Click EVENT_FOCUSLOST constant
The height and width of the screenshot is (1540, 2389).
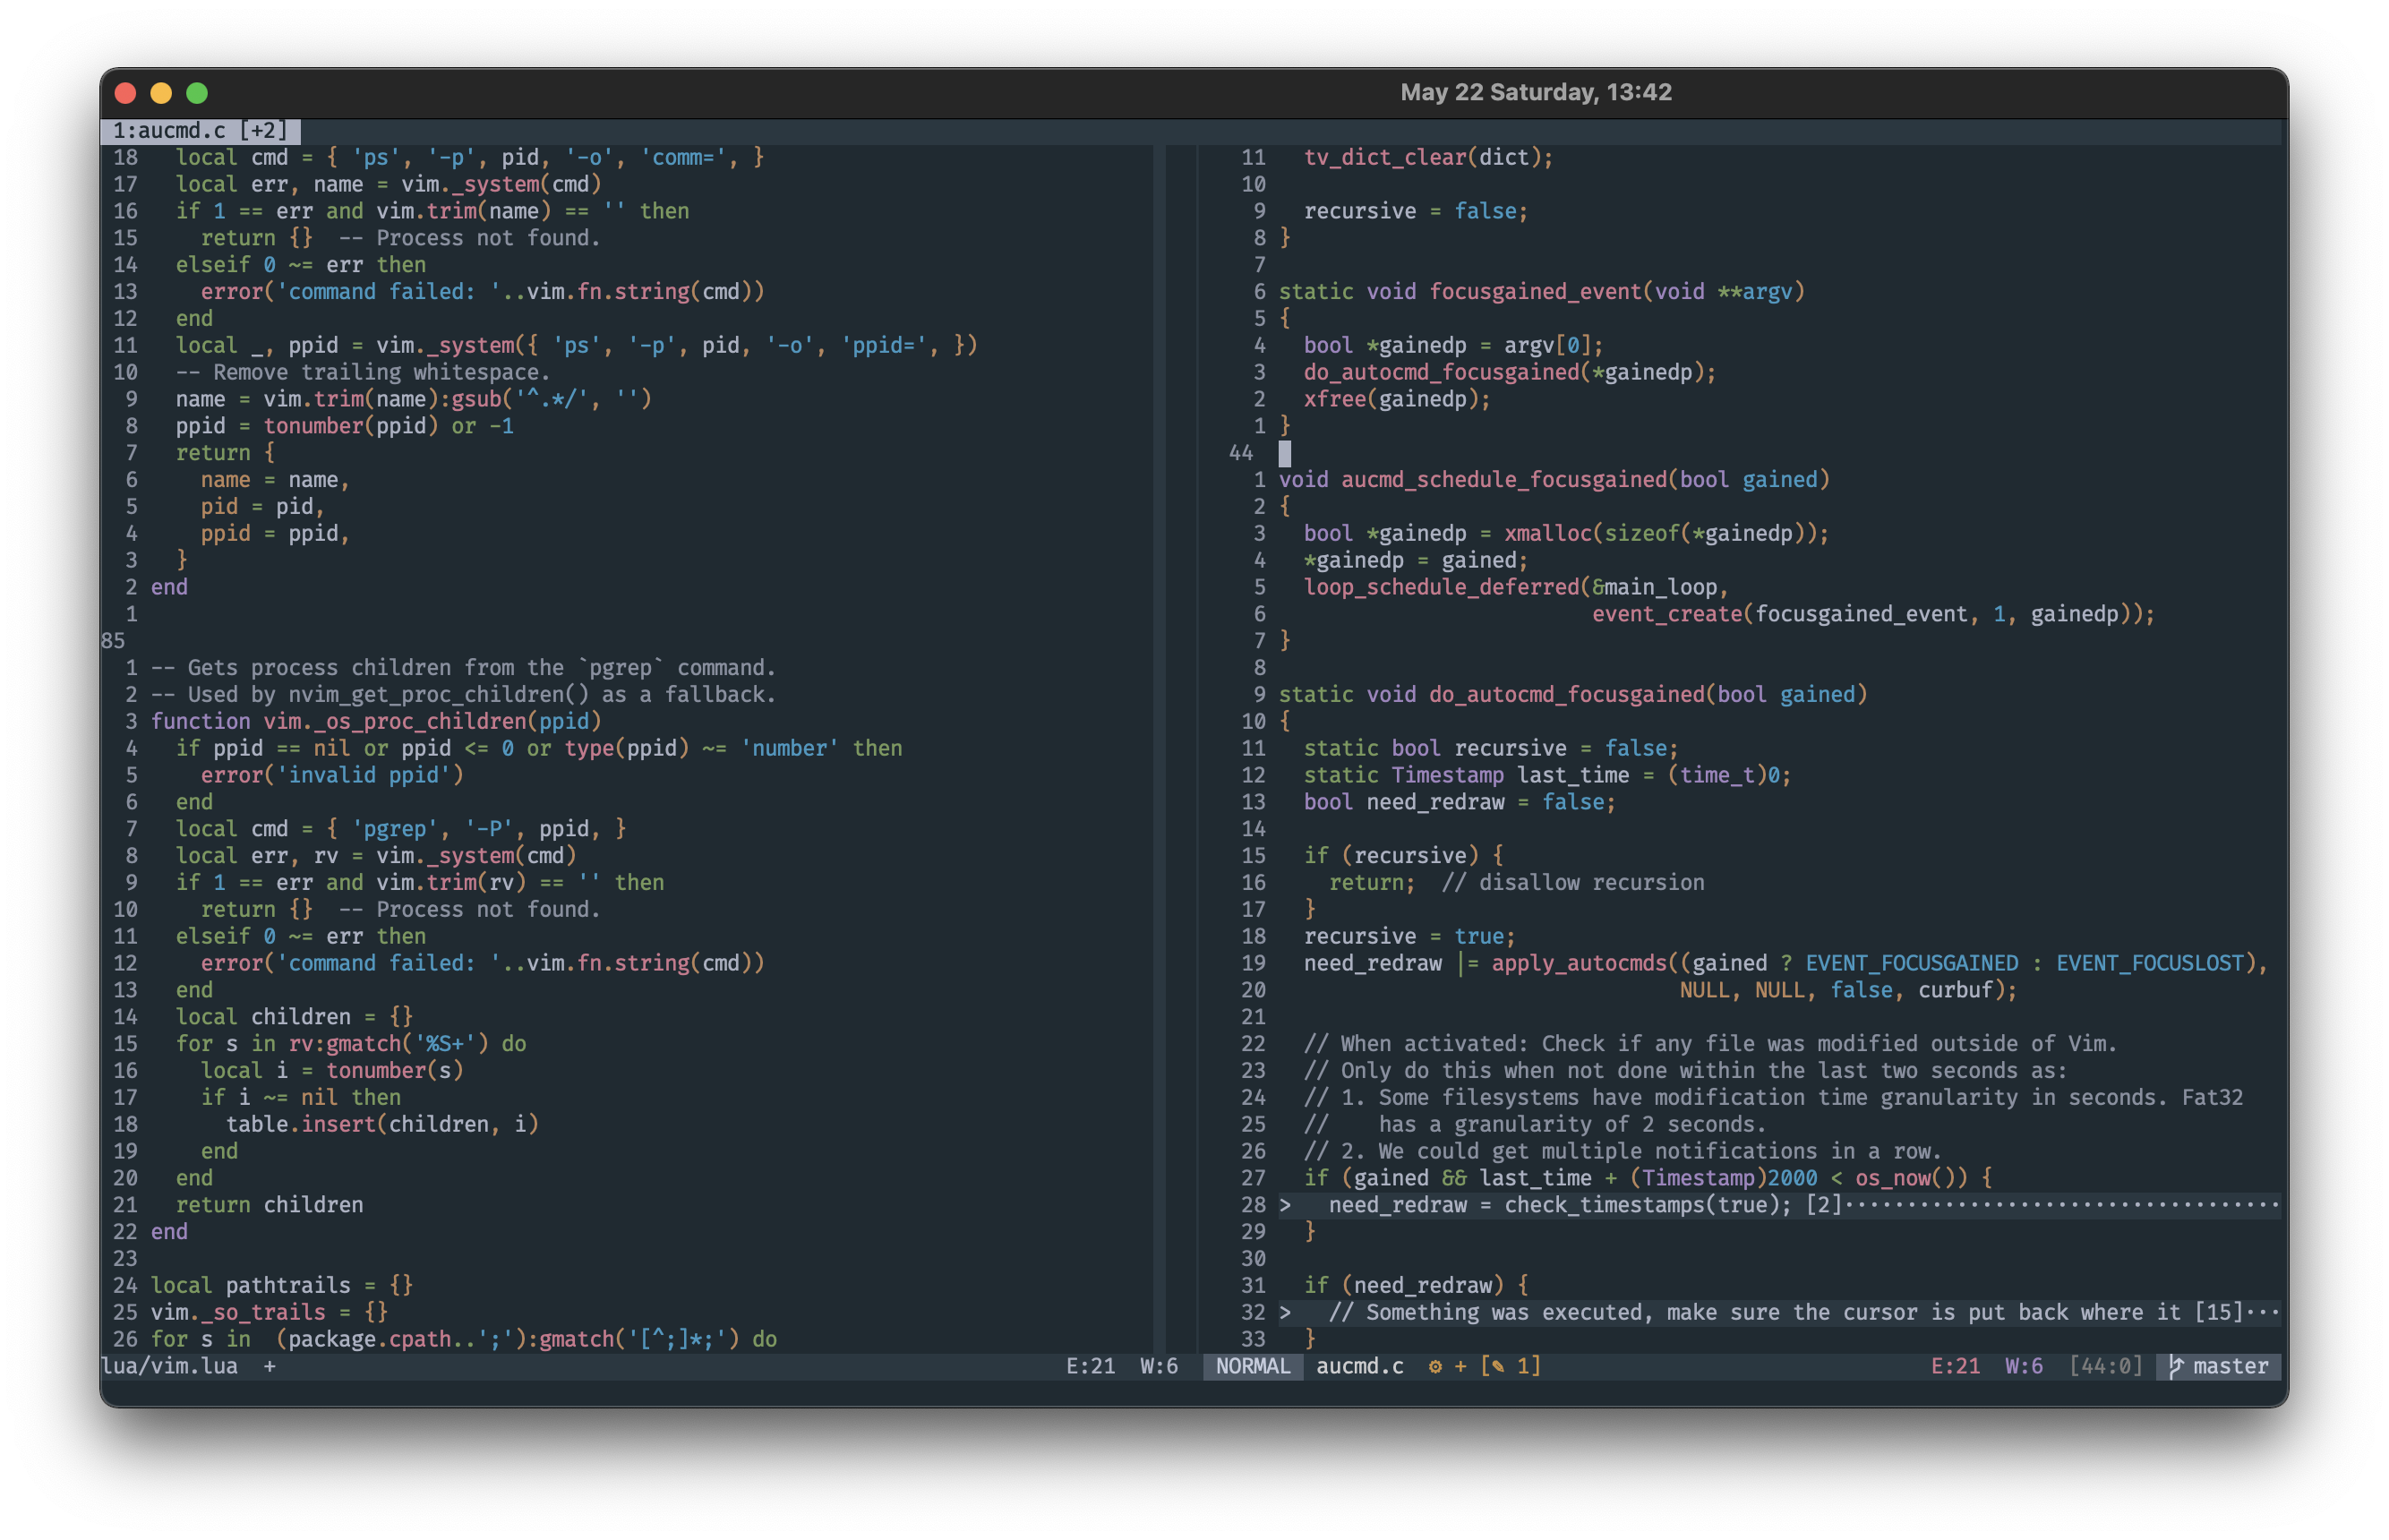pos(2150,963)
